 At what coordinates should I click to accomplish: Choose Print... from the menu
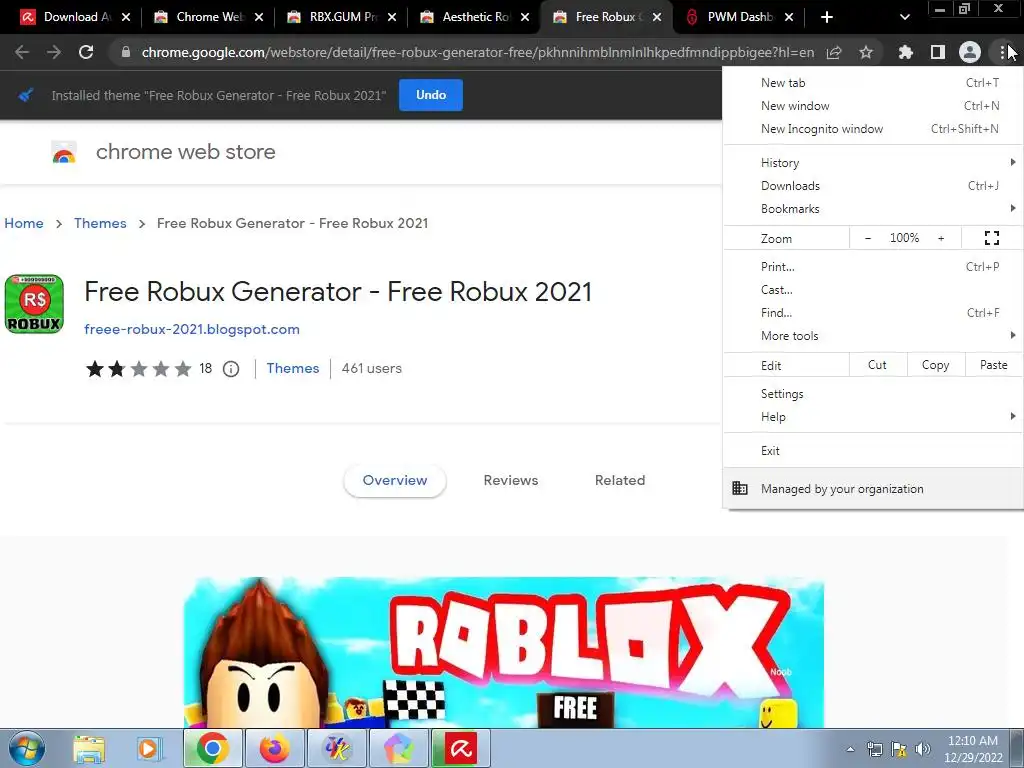[872, 266]
